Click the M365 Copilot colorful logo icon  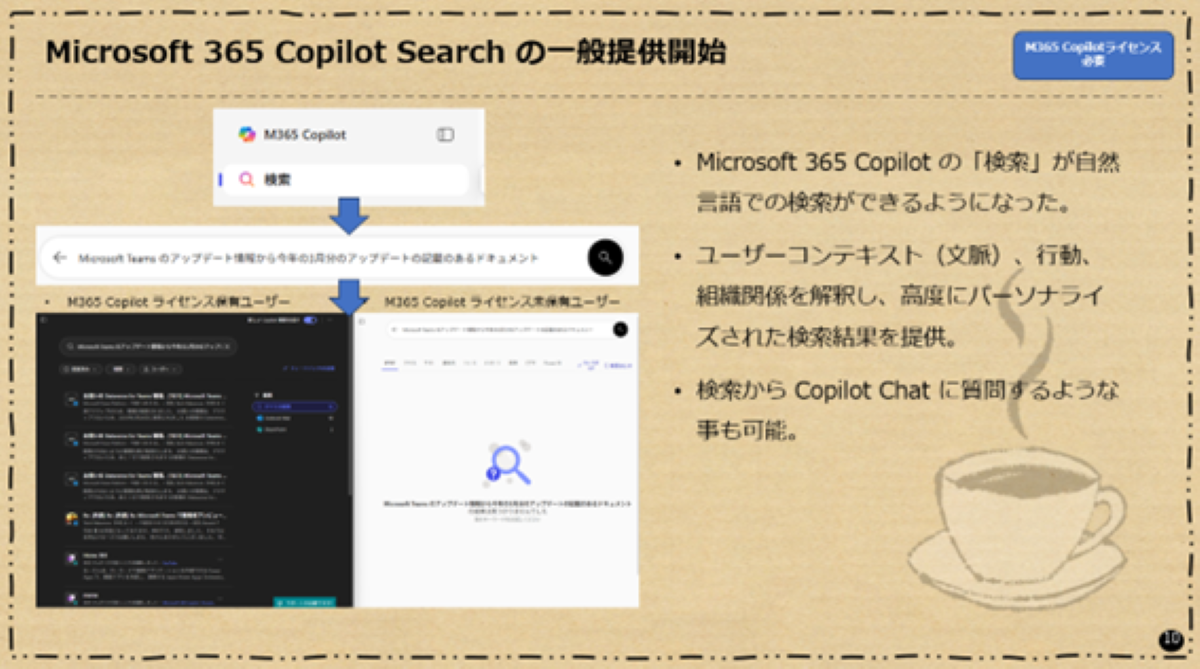point(247,134)
